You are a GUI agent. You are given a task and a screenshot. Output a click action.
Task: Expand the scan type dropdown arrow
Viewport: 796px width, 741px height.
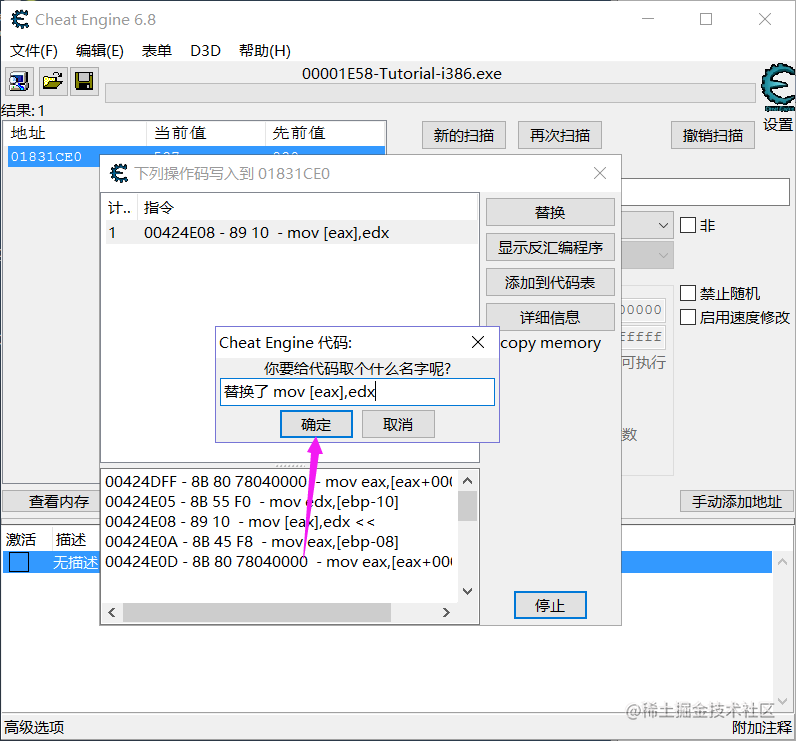pos(662,225)
